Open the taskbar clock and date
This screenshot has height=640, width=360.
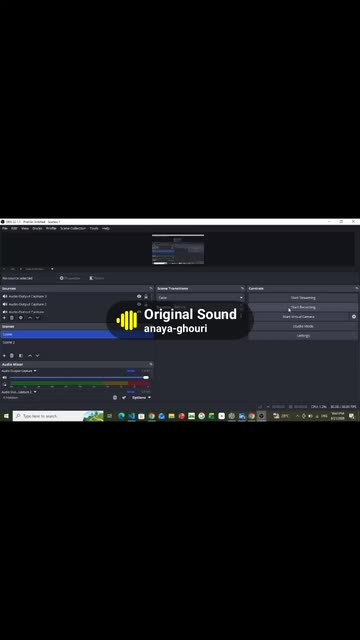click(338, 416)
